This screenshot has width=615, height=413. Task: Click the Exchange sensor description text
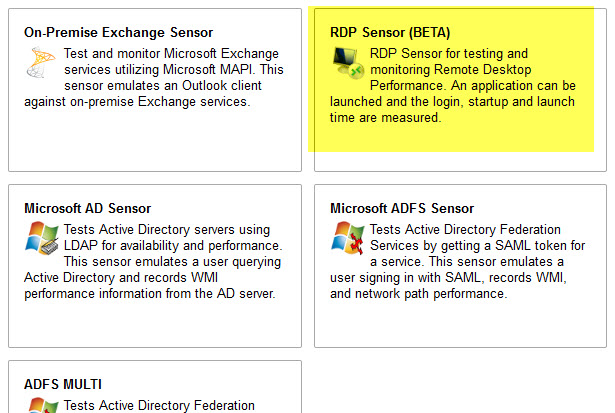[154, 78]
